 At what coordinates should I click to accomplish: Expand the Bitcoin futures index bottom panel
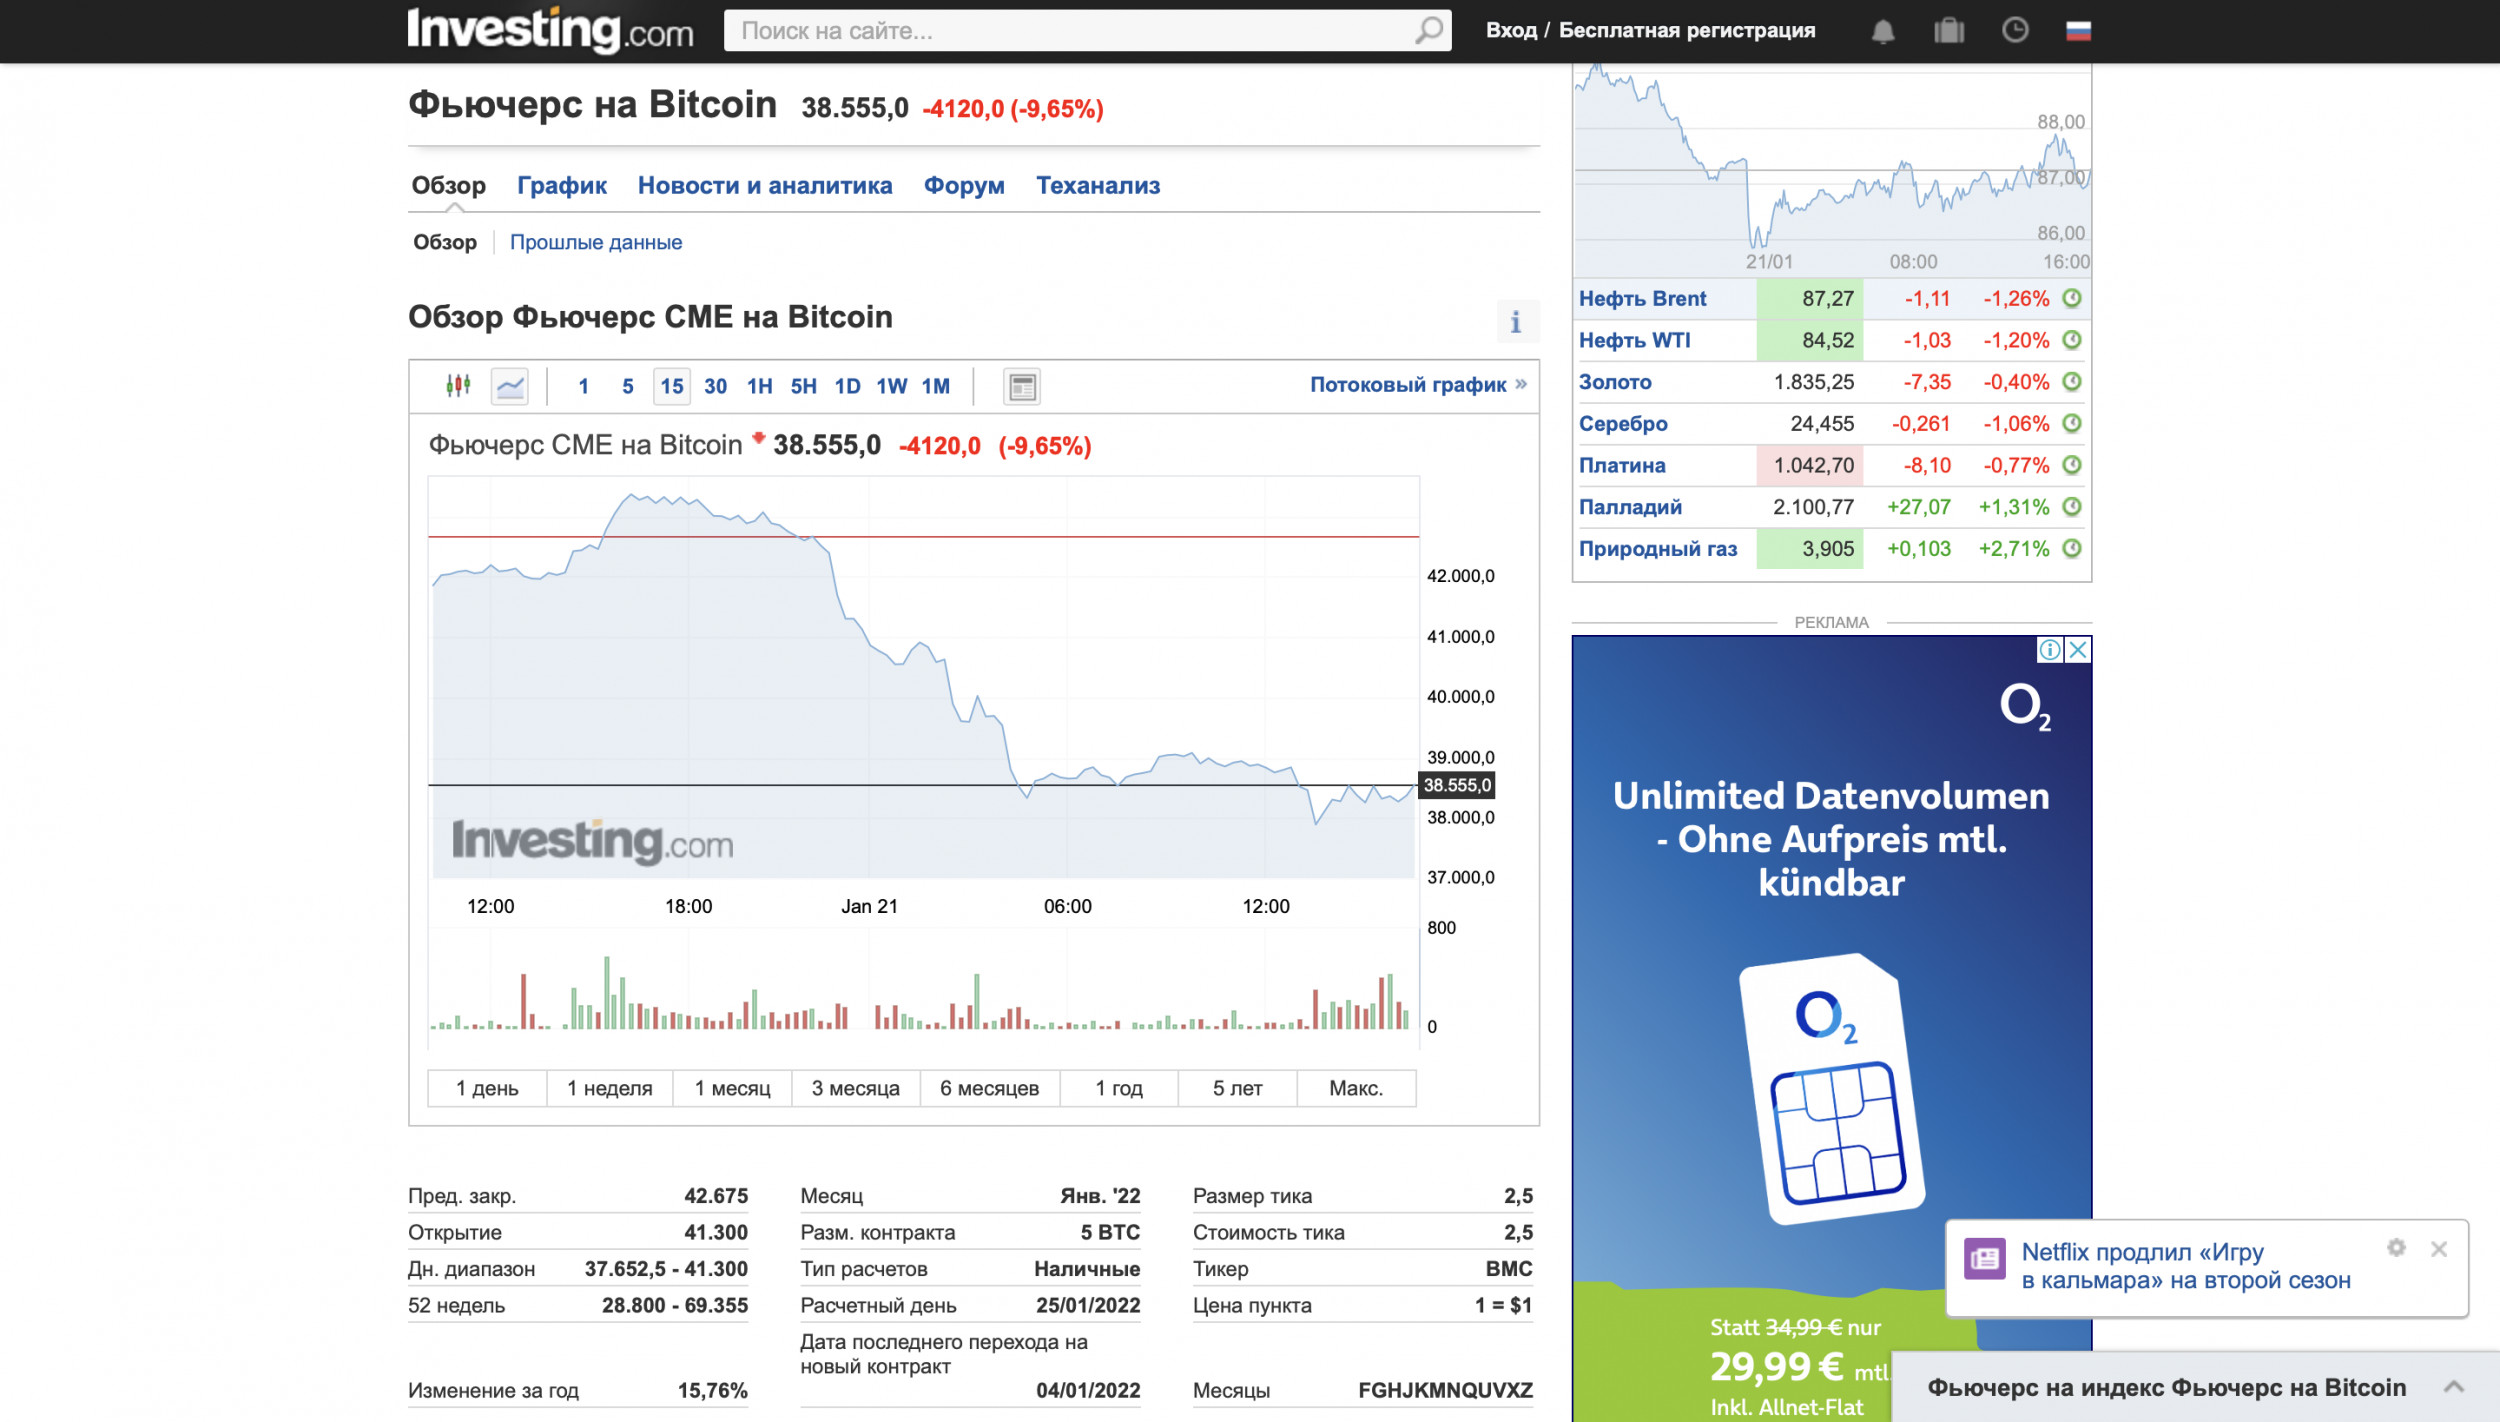[x=2453, y=1387]
